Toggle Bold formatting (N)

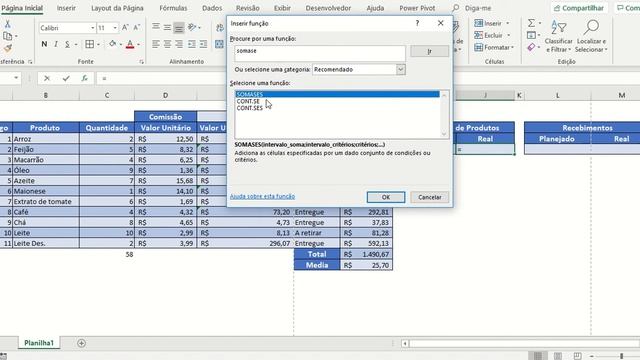pyautogui.click(x=44, y=44)
